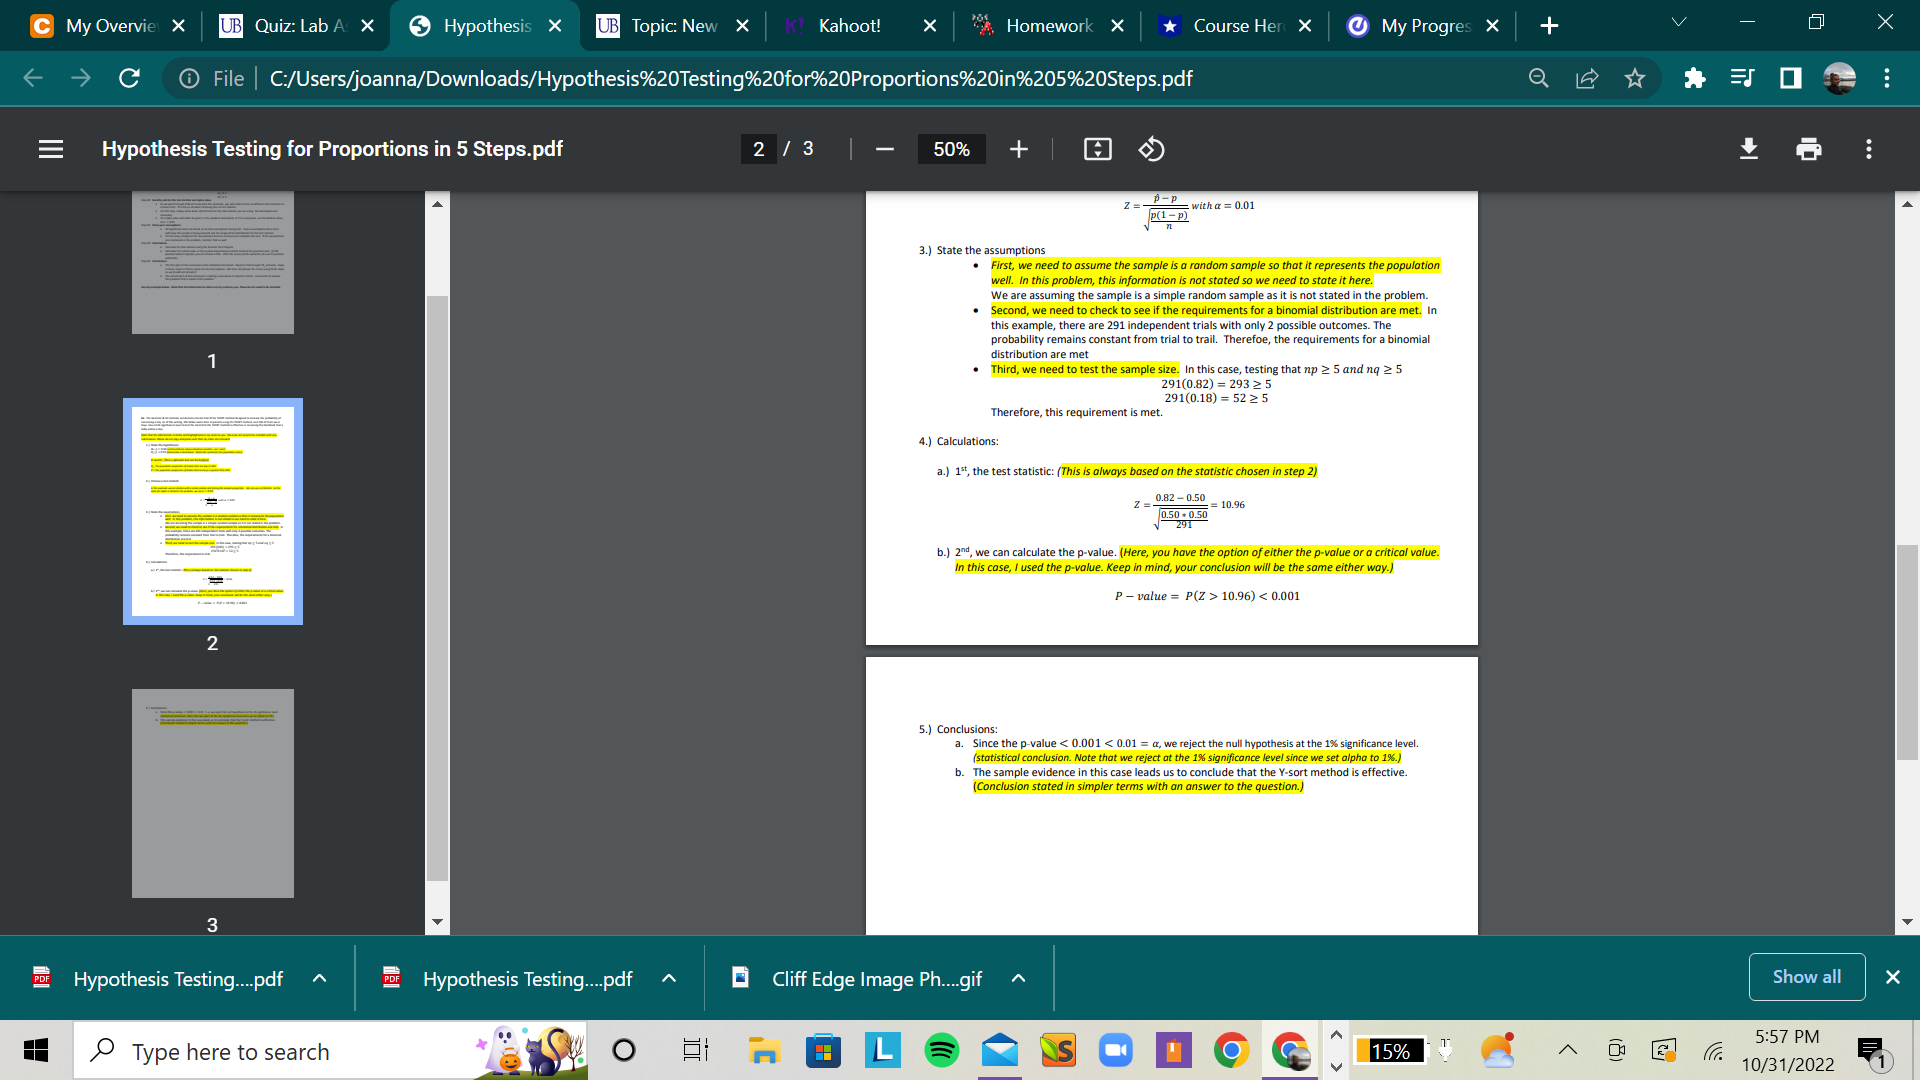Open the Extensions puzzle icon
The image size is (1920, 1080).
1694,78
